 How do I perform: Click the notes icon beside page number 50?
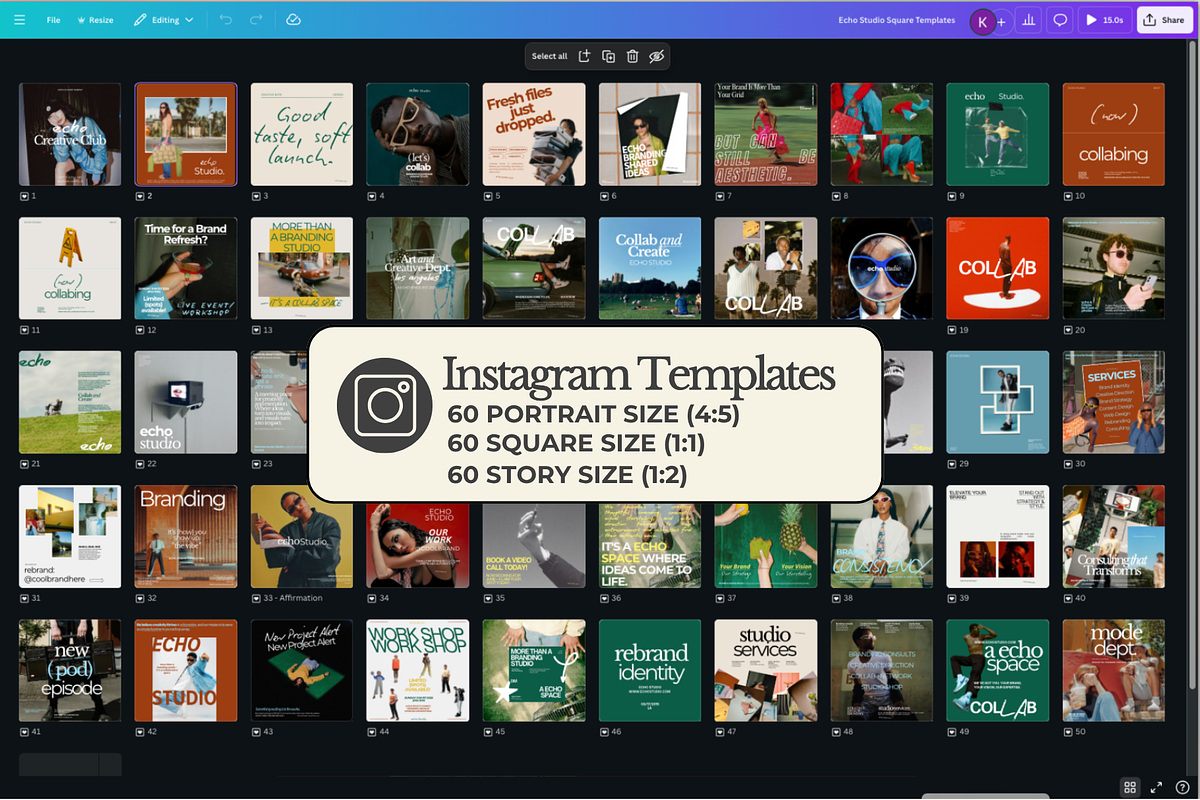1068,732
